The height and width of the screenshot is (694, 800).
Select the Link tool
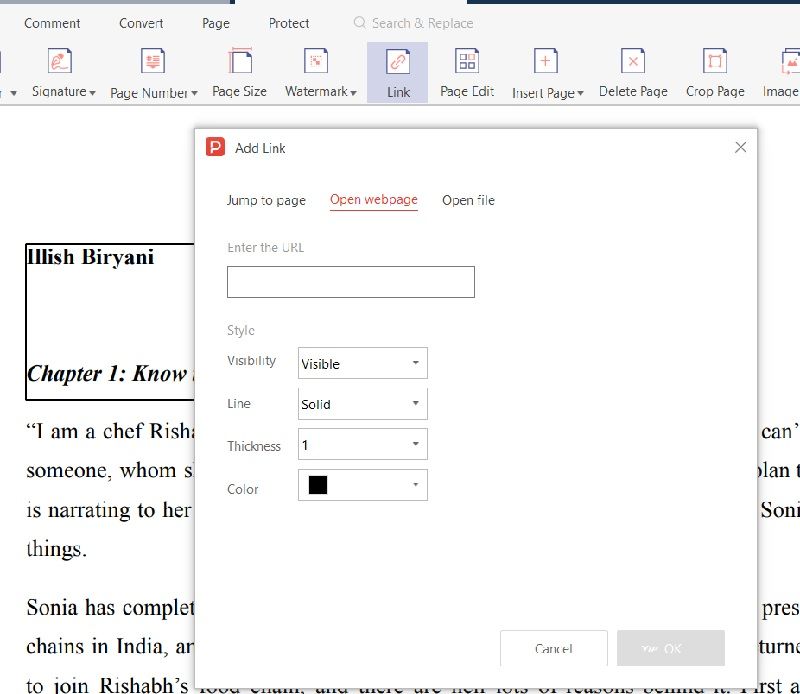click(397, 72)
